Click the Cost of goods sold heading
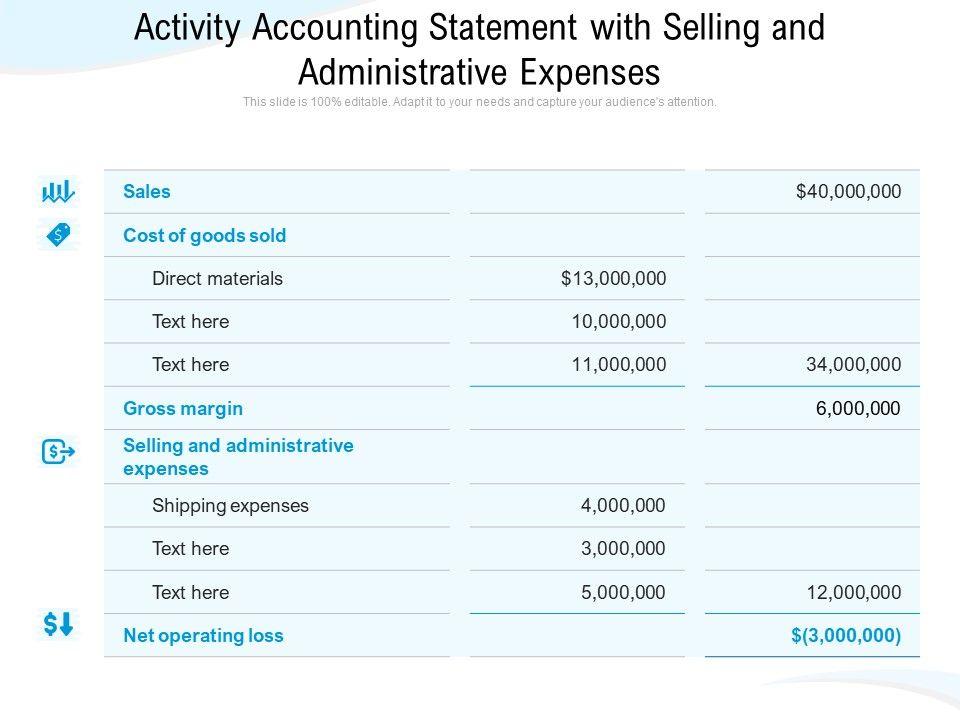 pyautogui.click(x=204, y=235)
